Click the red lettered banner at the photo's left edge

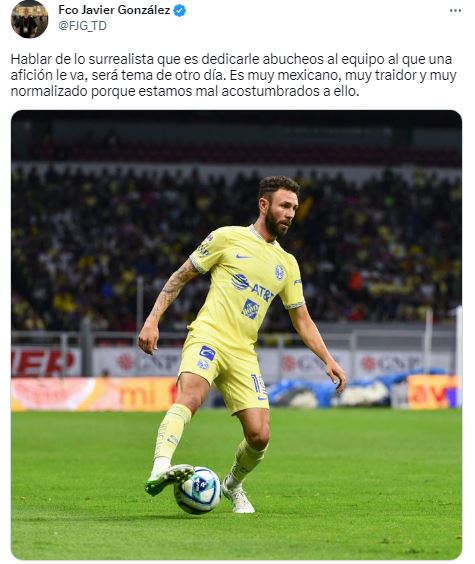(x=46, y=362)
